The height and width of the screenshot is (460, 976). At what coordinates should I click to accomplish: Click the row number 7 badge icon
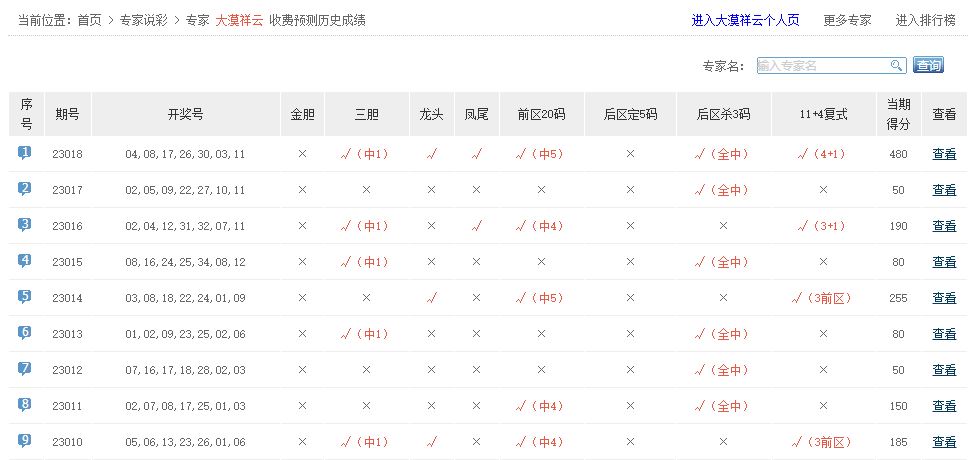pos(25,369)
